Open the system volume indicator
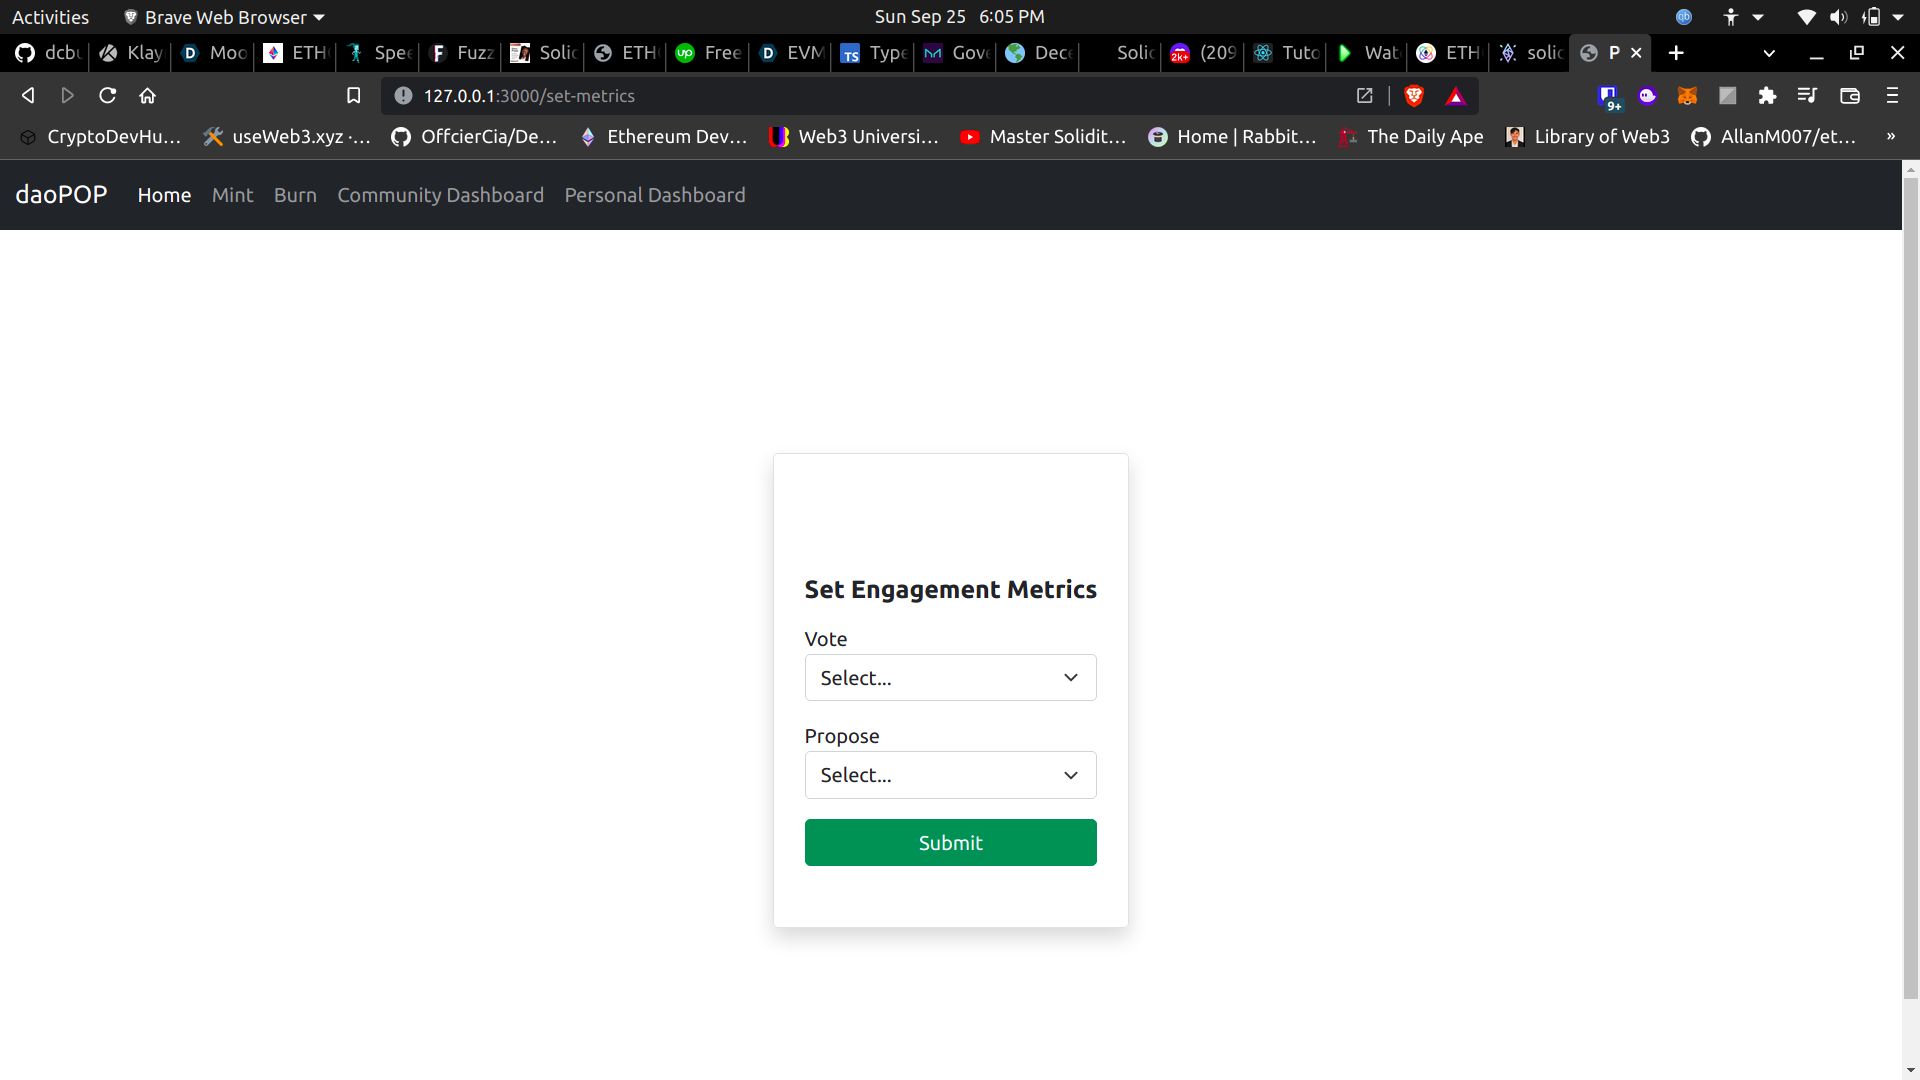Screen dimensions: 1920x1080 pyautogui.click(x=1838, y=17)
